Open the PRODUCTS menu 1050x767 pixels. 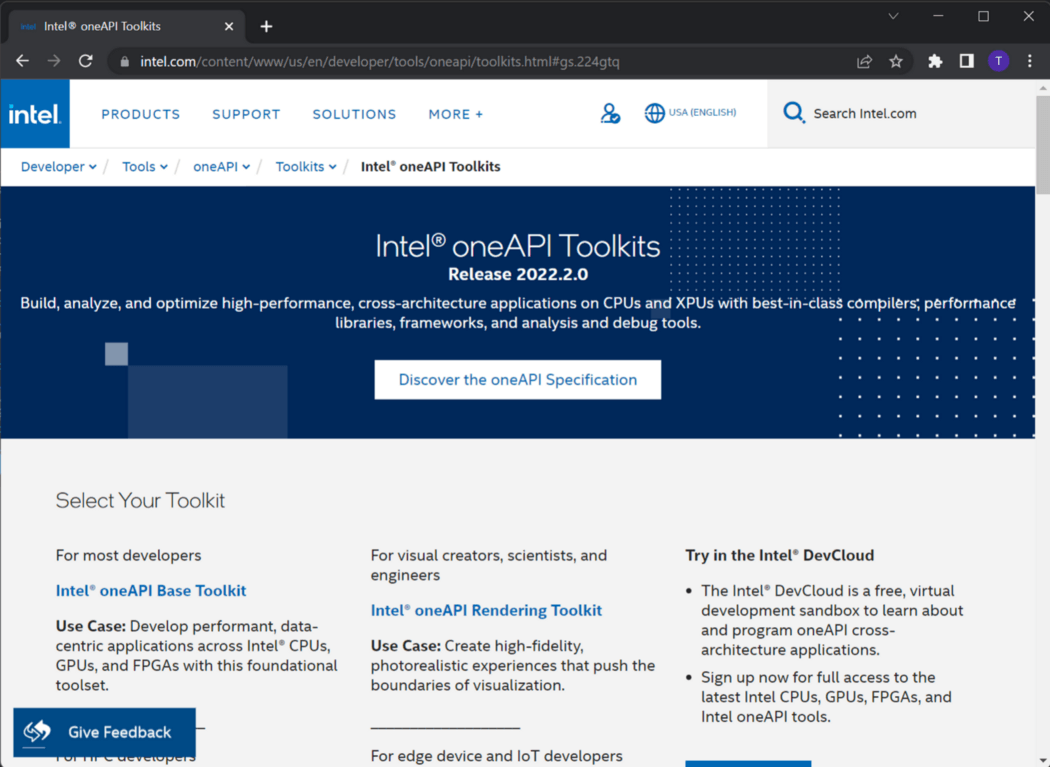pyautogui.click(x=141, y=114)
